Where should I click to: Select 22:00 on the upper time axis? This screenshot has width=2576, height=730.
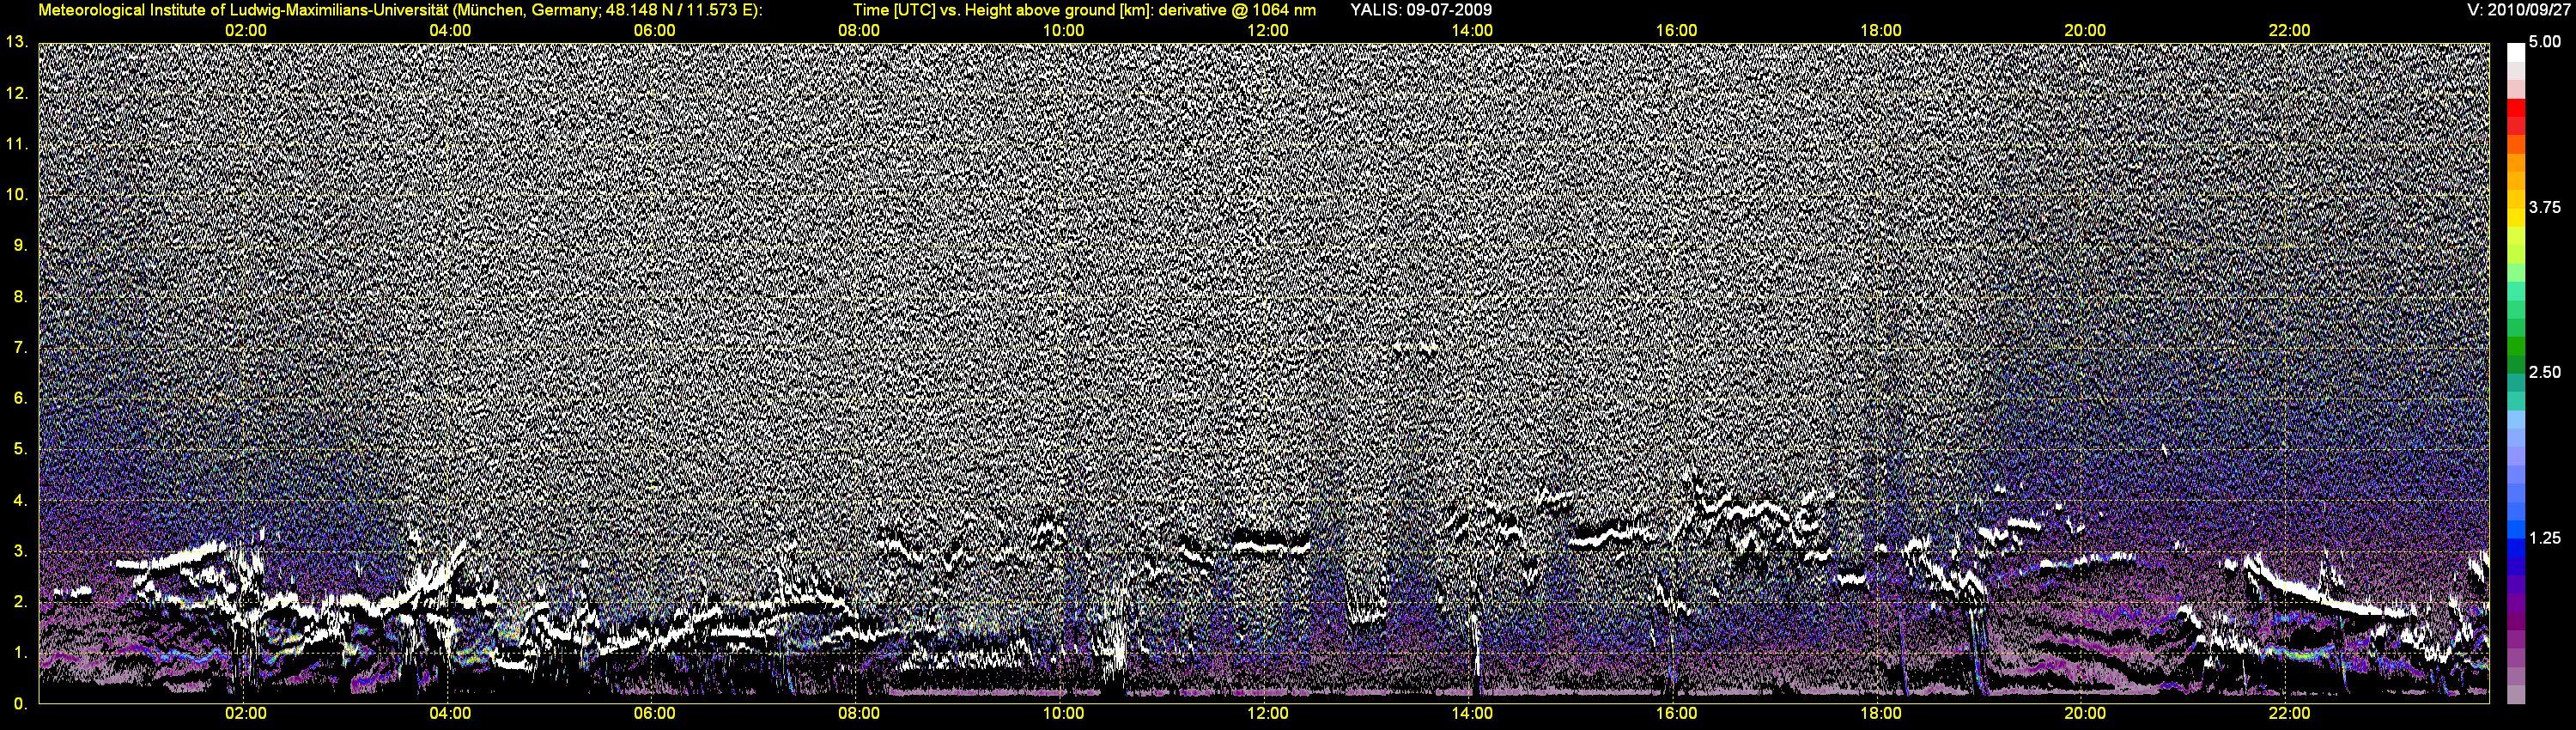pos(2289,30)
